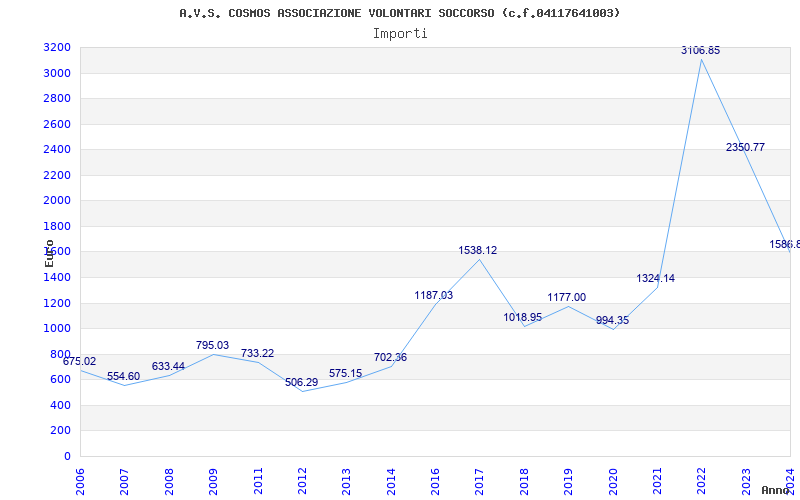Click the 795.03 data label
The image size is (800, 500).
click(212, 345)
